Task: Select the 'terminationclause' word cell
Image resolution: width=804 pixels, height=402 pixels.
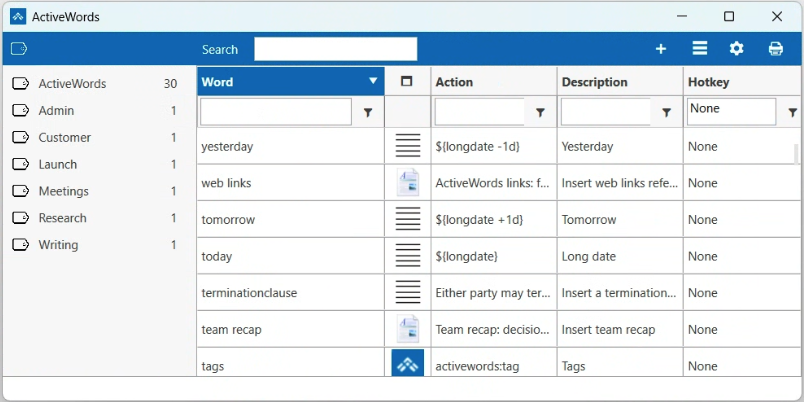Action: pyautogui.click(x=291, y=293)
